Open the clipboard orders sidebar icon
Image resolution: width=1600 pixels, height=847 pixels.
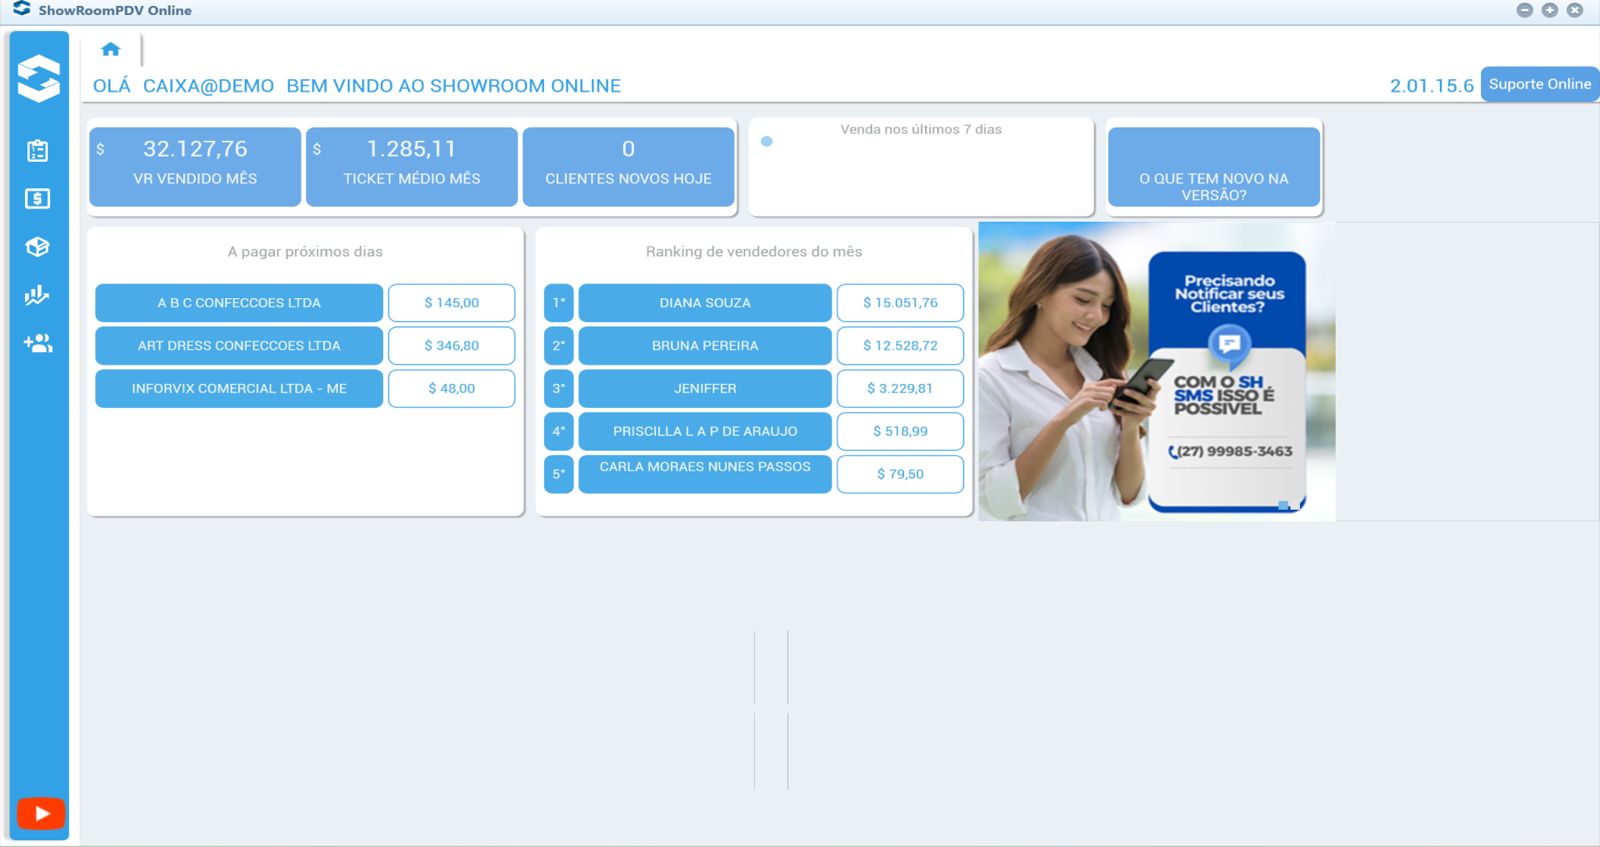pyautogui.click(x=38, y=151)
